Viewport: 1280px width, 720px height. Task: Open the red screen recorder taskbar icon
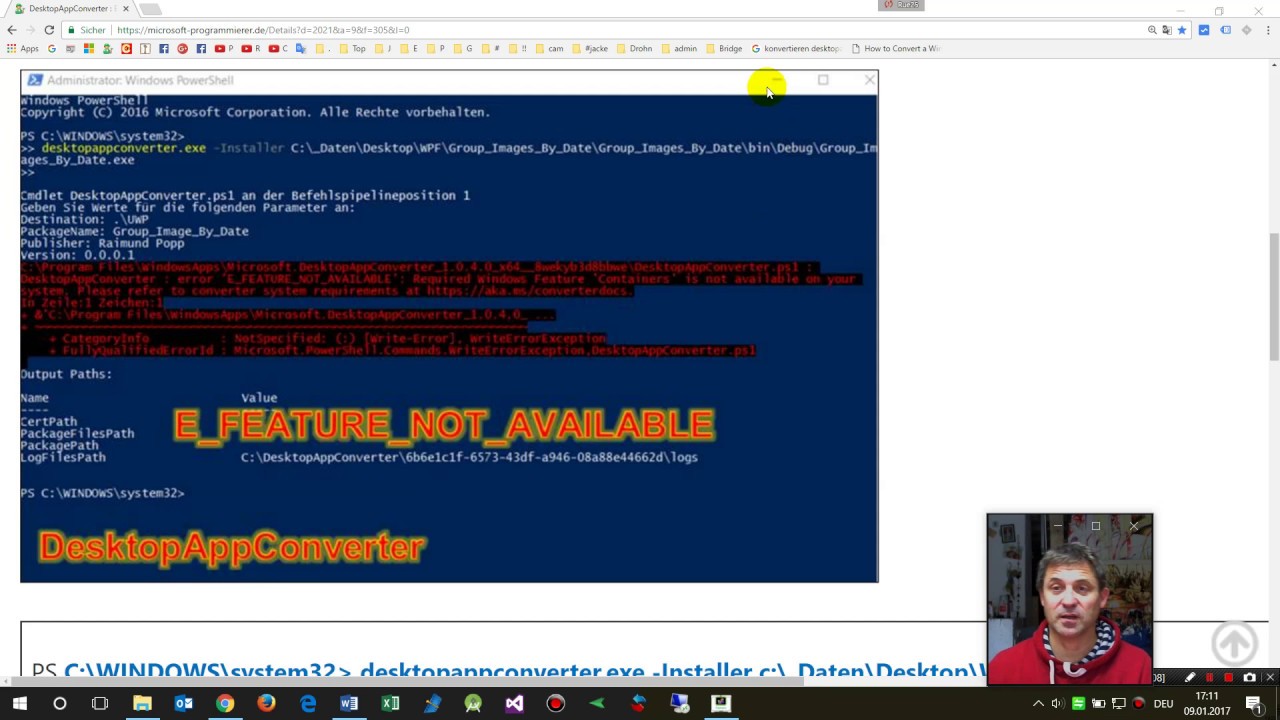coord(556,704)
